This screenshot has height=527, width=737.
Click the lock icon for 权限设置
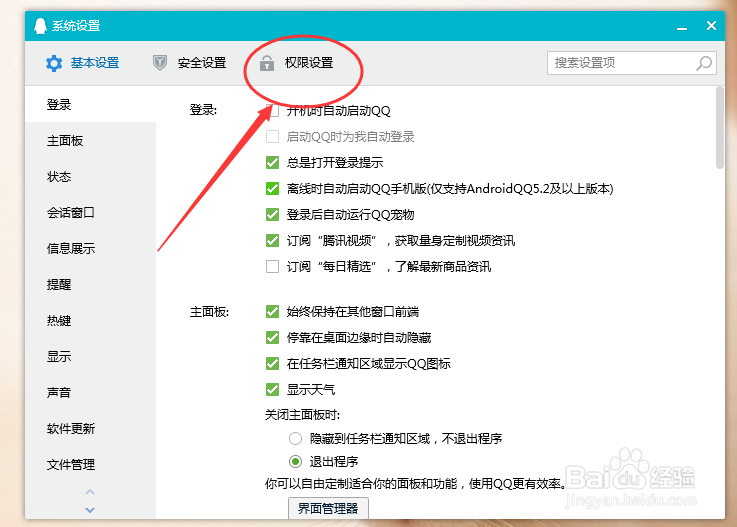(x=267, y=63)
